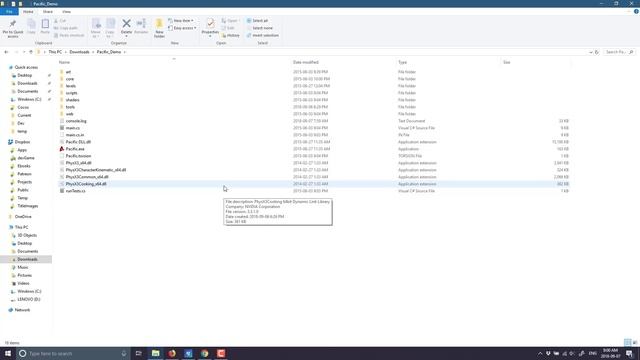Viewport: 640px width, 360px height.
Task: Open Chrome from the taskbar
Action: (x=204, y=353)
